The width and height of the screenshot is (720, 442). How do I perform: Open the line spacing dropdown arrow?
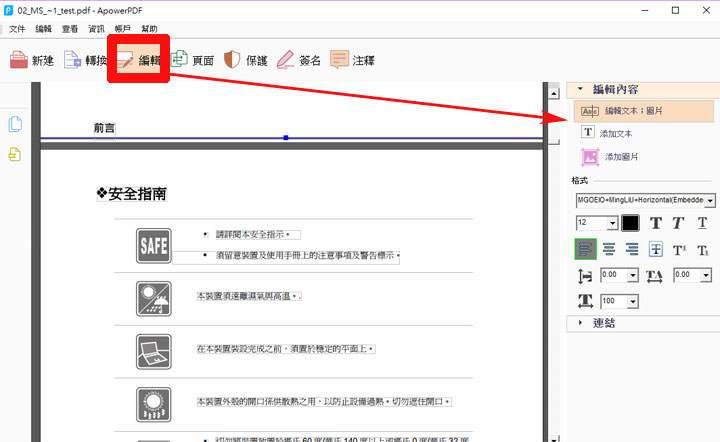tap(633, 275)
